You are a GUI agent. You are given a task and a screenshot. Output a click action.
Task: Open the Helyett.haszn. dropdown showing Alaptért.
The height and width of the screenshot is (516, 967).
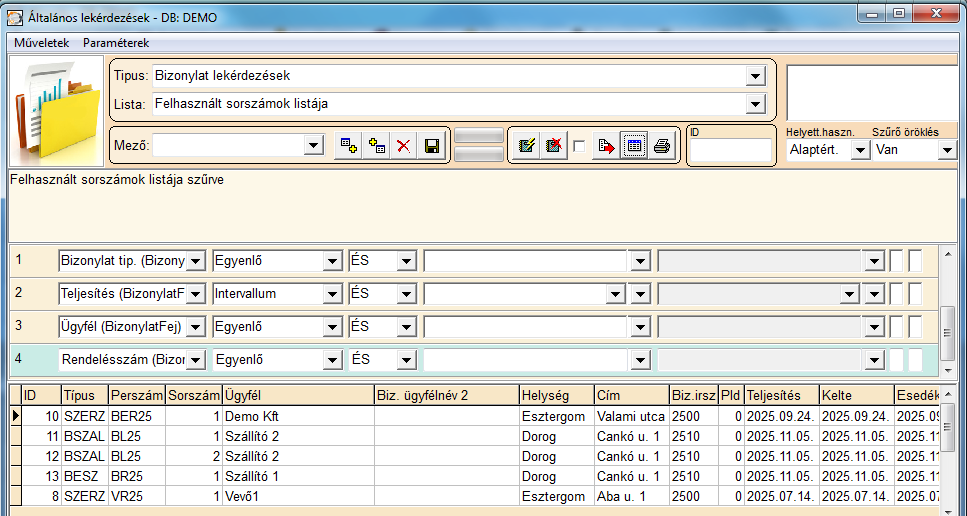(860, 150)
